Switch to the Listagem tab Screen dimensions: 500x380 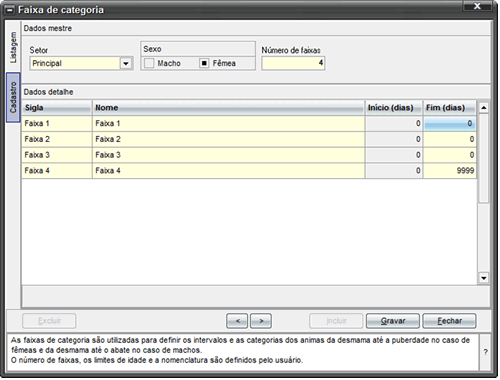click(x=13, y=47)
